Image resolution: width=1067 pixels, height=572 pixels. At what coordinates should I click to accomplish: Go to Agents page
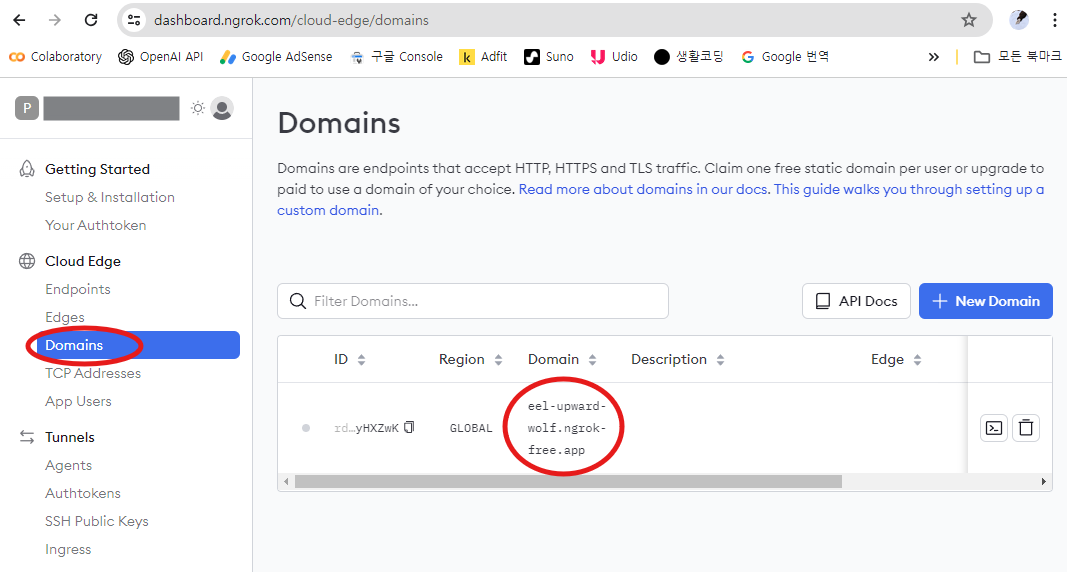pyautogui.click(x=68, y=465)
